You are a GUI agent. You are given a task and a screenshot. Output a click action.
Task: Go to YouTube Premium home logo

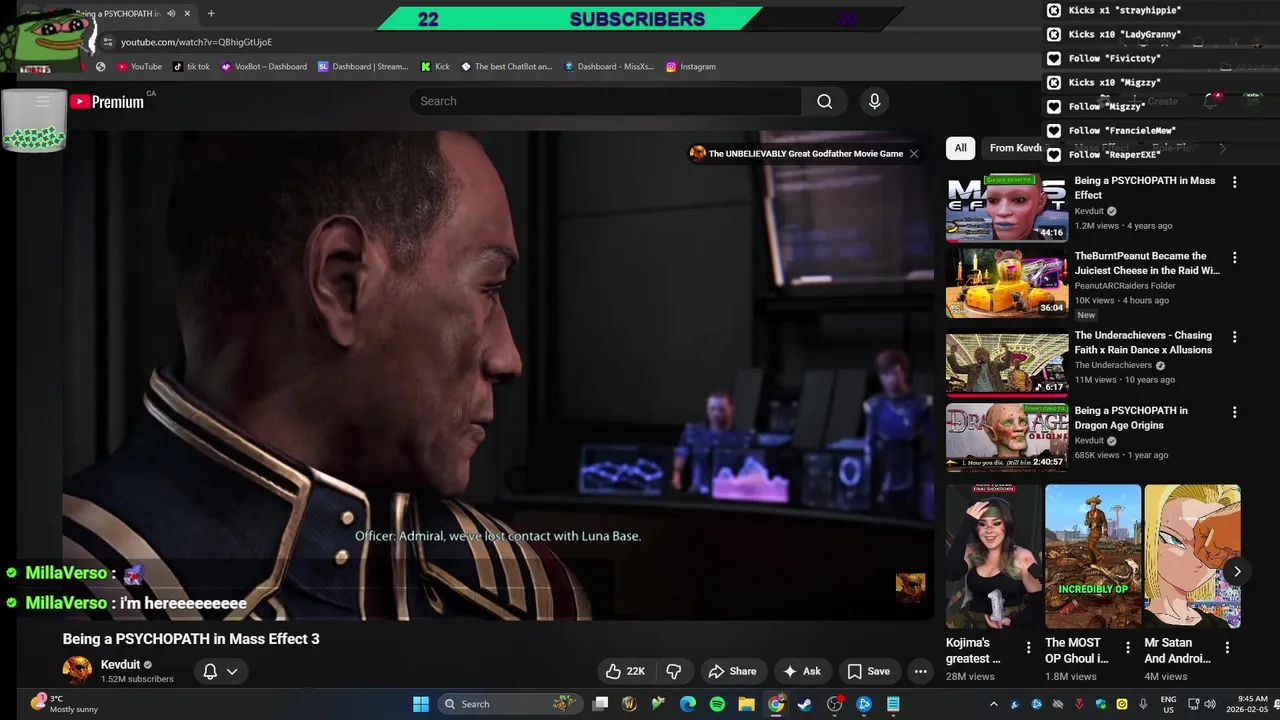point(107,101)
